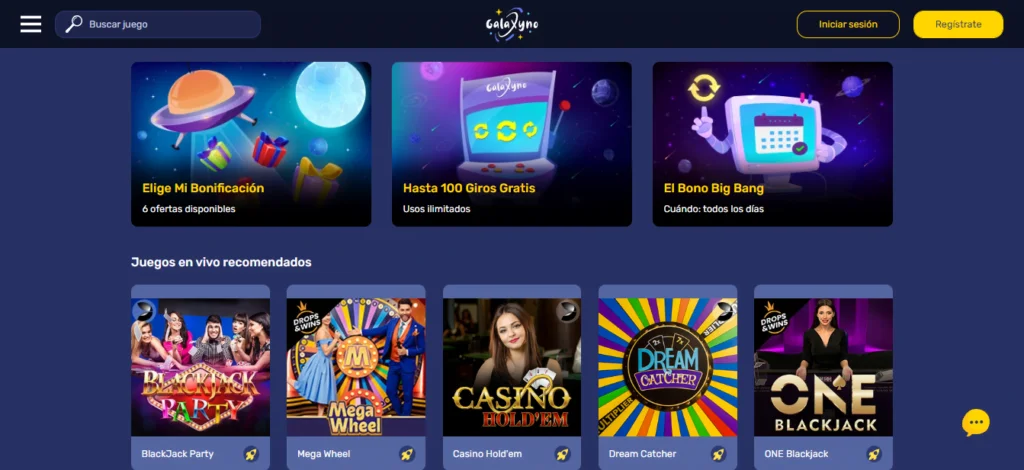The height and width of the screenshot is (470, 1024).
Task: Click rocket icon beside Mega Wheel
Action: [407, 454]
